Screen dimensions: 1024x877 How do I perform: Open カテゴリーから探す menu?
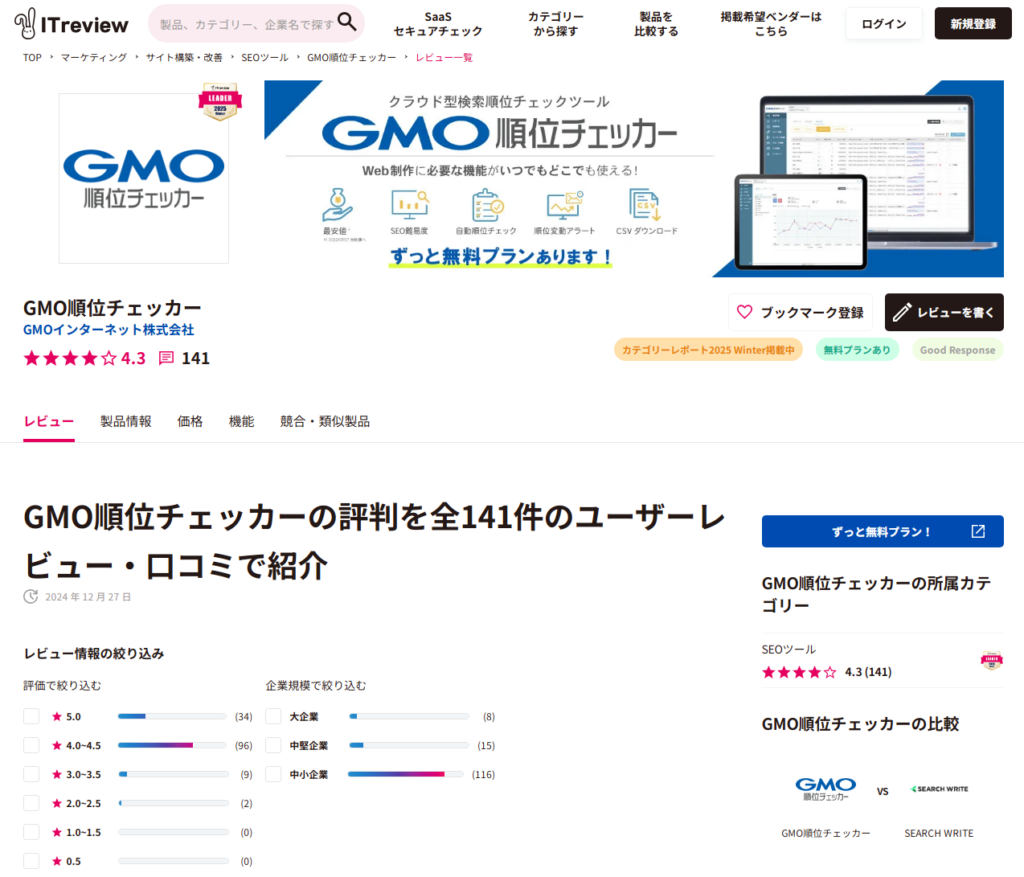556,24
